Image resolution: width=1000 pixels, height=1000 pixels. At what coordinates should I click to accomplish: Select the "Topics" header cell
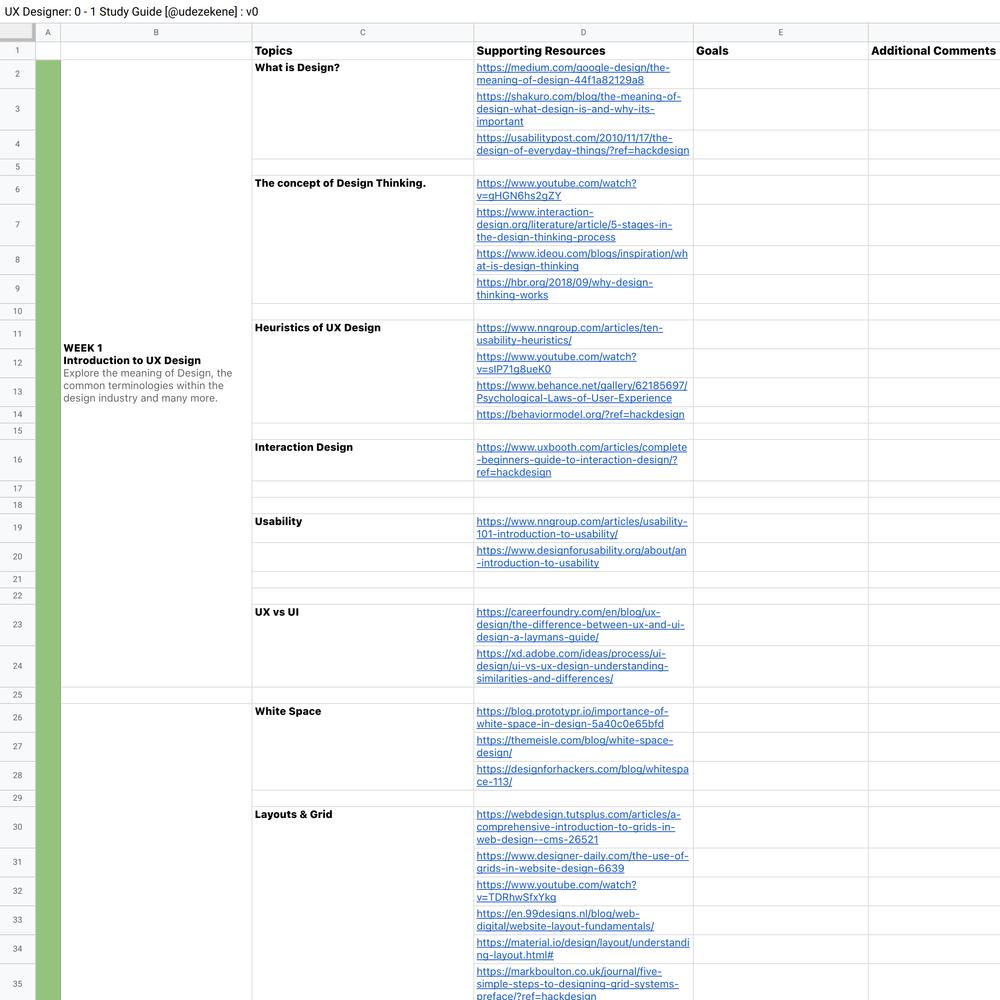[362, 51]
